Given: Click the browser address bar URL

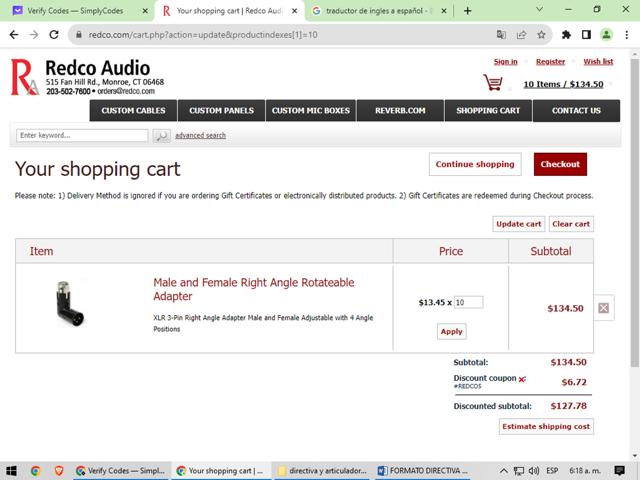Looking at the screenshot, I should pos(203,35).
